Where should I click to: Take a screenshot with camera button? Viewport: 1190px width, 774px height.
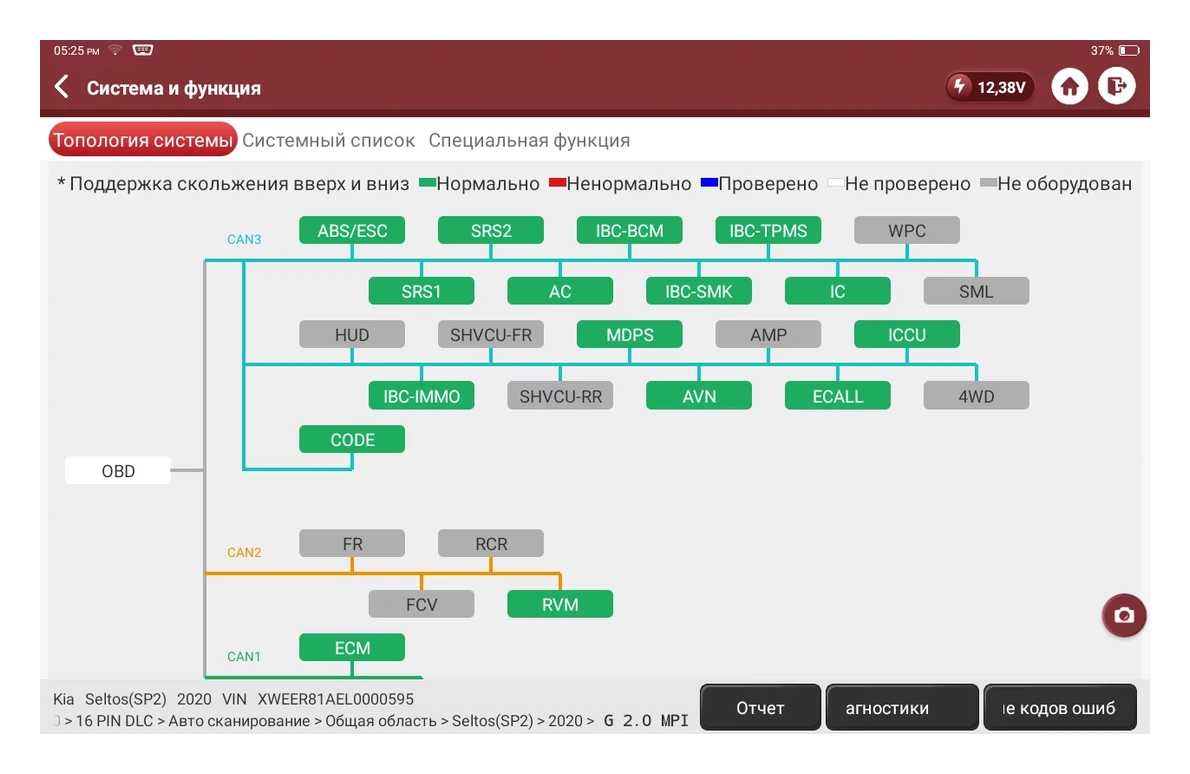1124,615
